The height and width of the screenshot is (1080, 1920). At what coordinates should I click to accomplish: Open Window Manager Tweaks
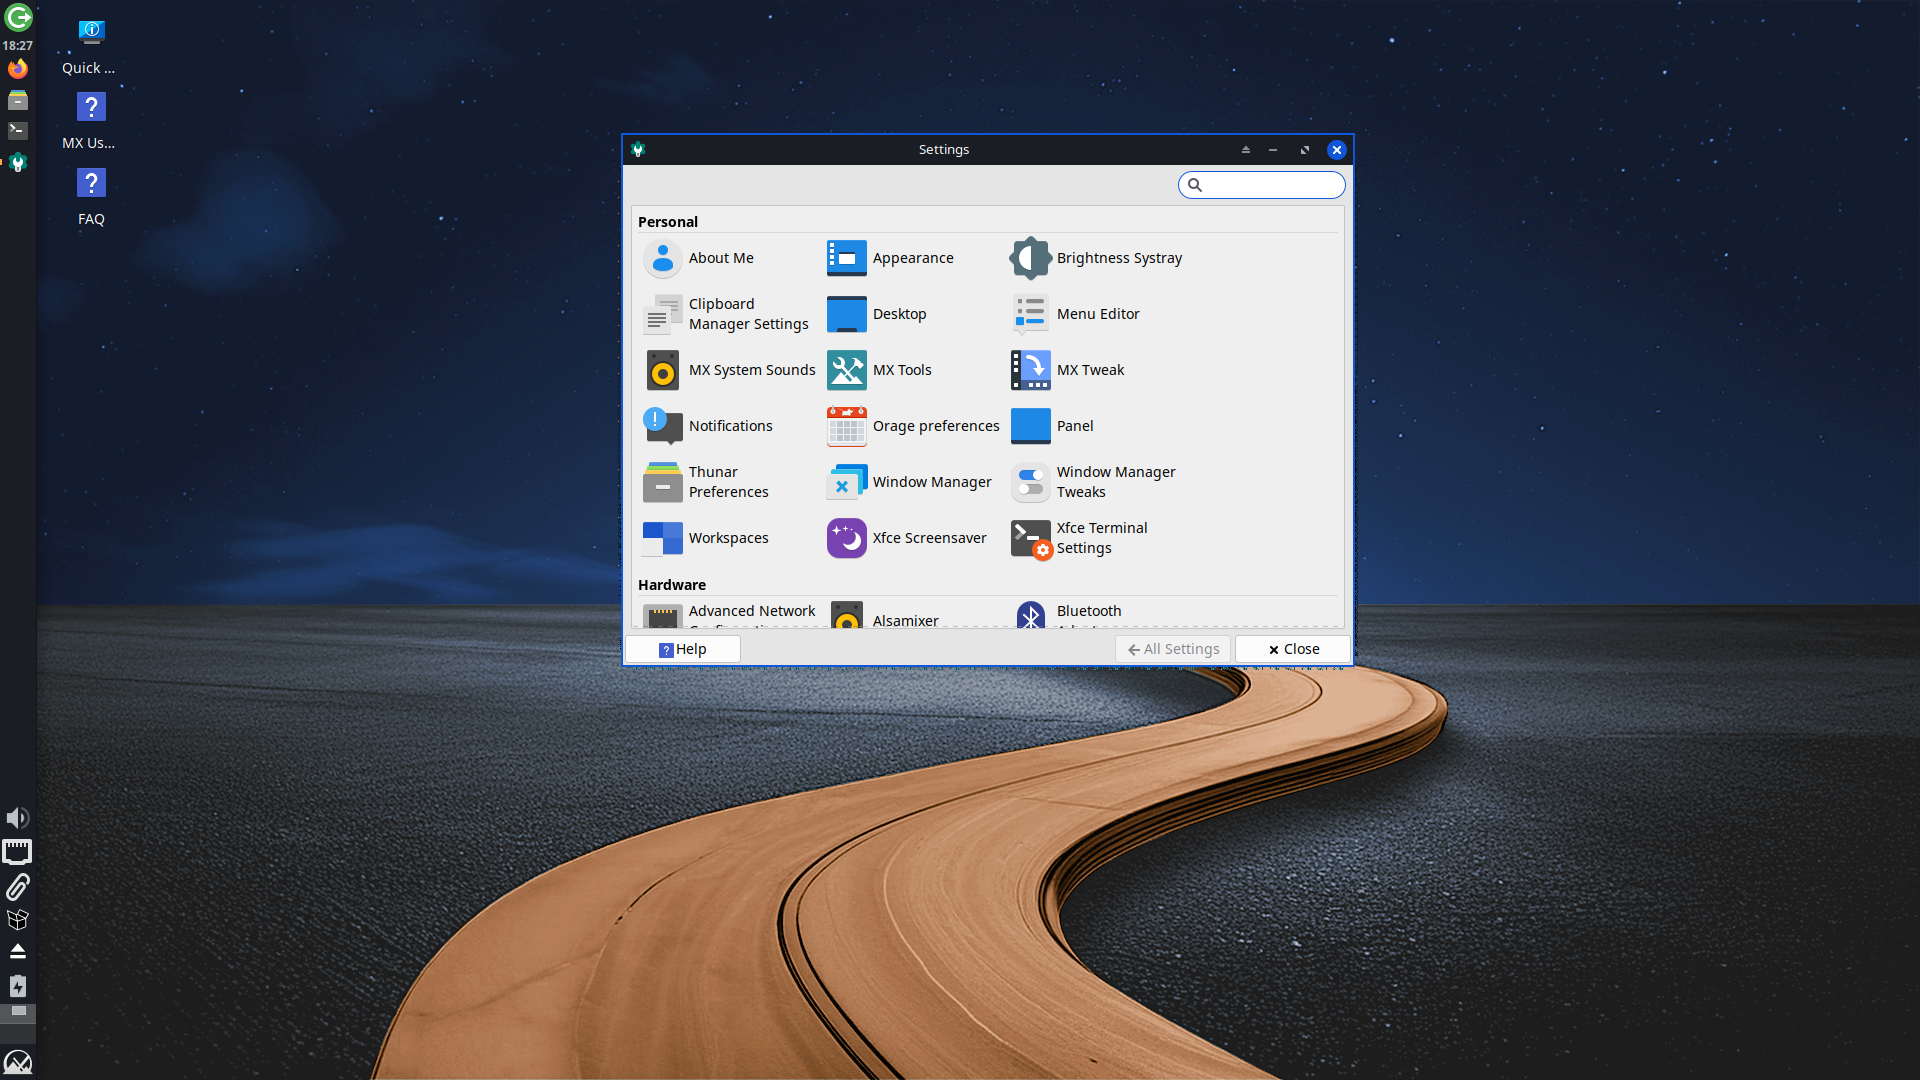1093,482
